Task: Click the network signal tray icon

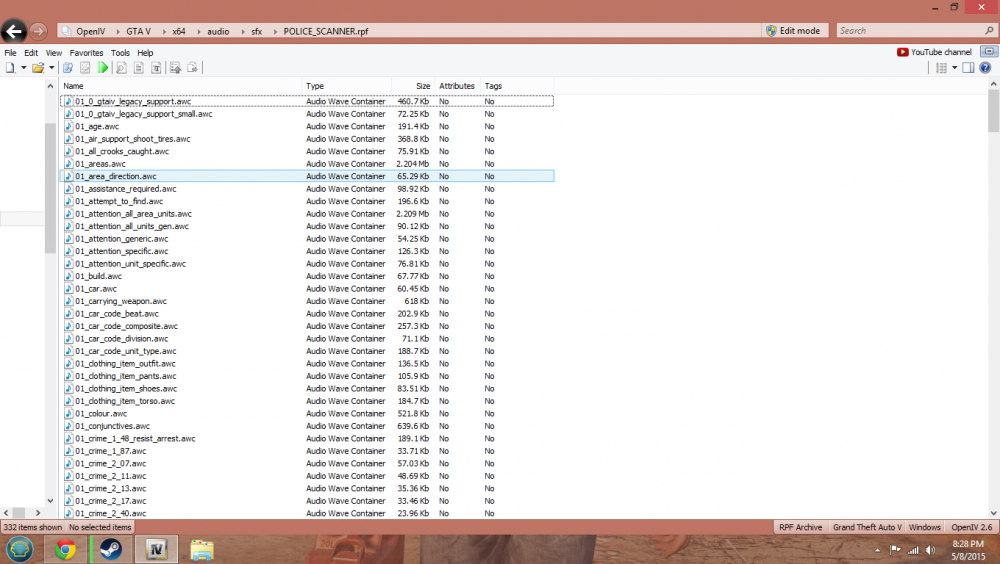Action: [x=913, y=550]
